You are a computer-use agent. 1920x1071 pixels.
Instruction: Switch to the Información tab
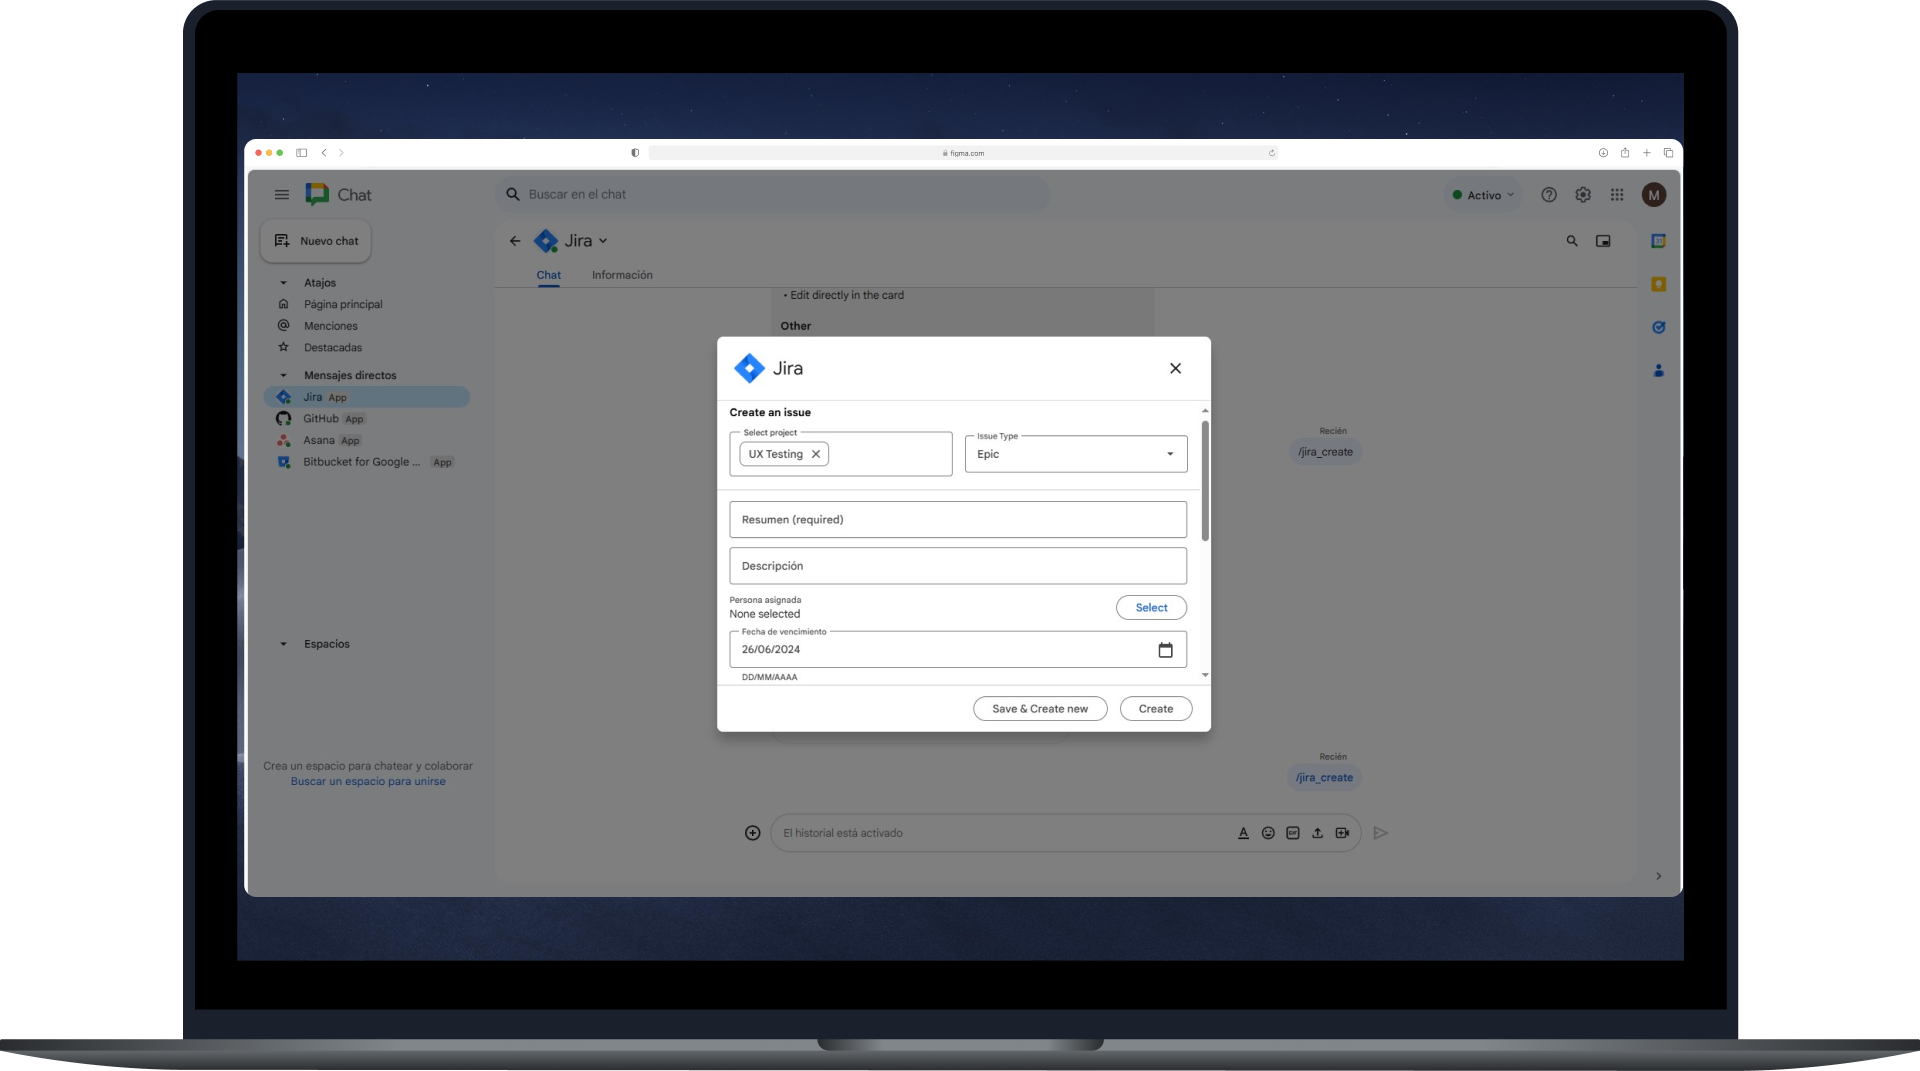622,275
